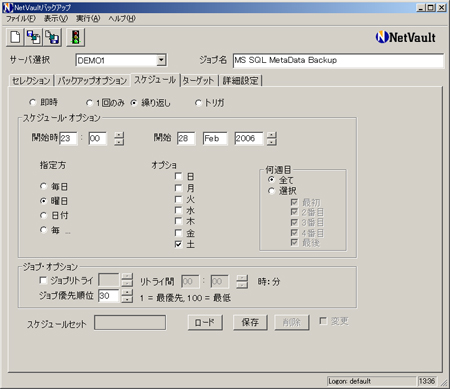The width and height of the screenshot is (450, 389).
Task: Select the 選択 radio in 何週目
Action: tap(271, 191)
